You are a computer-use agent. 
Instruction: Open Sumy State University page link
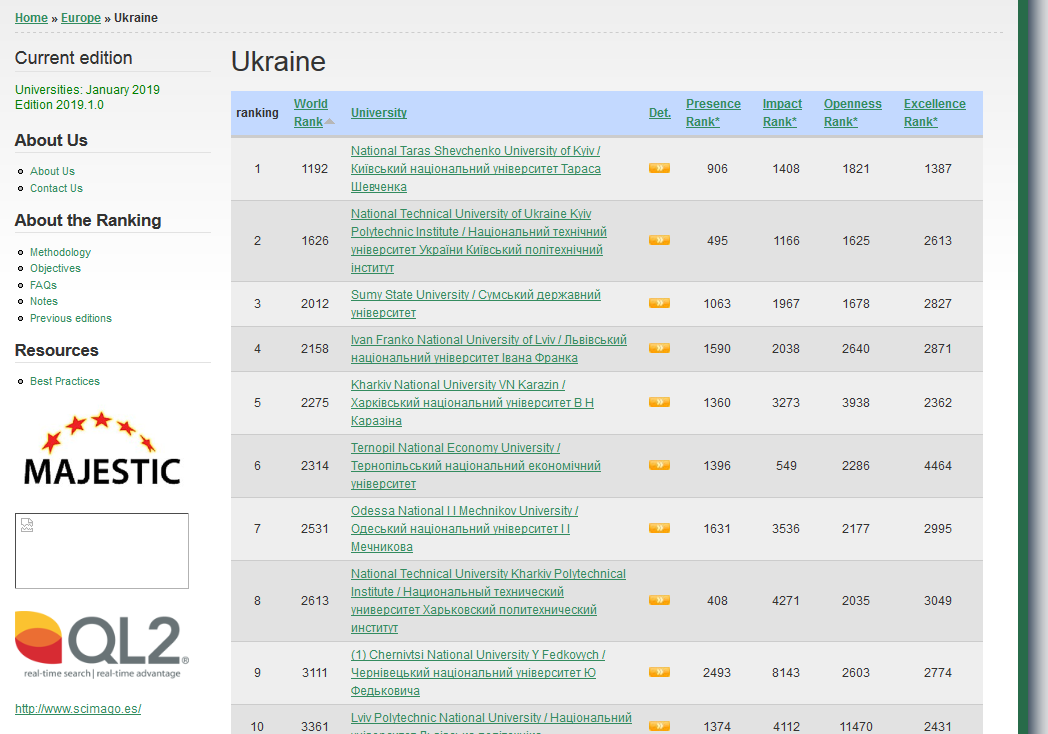(475, 295)
